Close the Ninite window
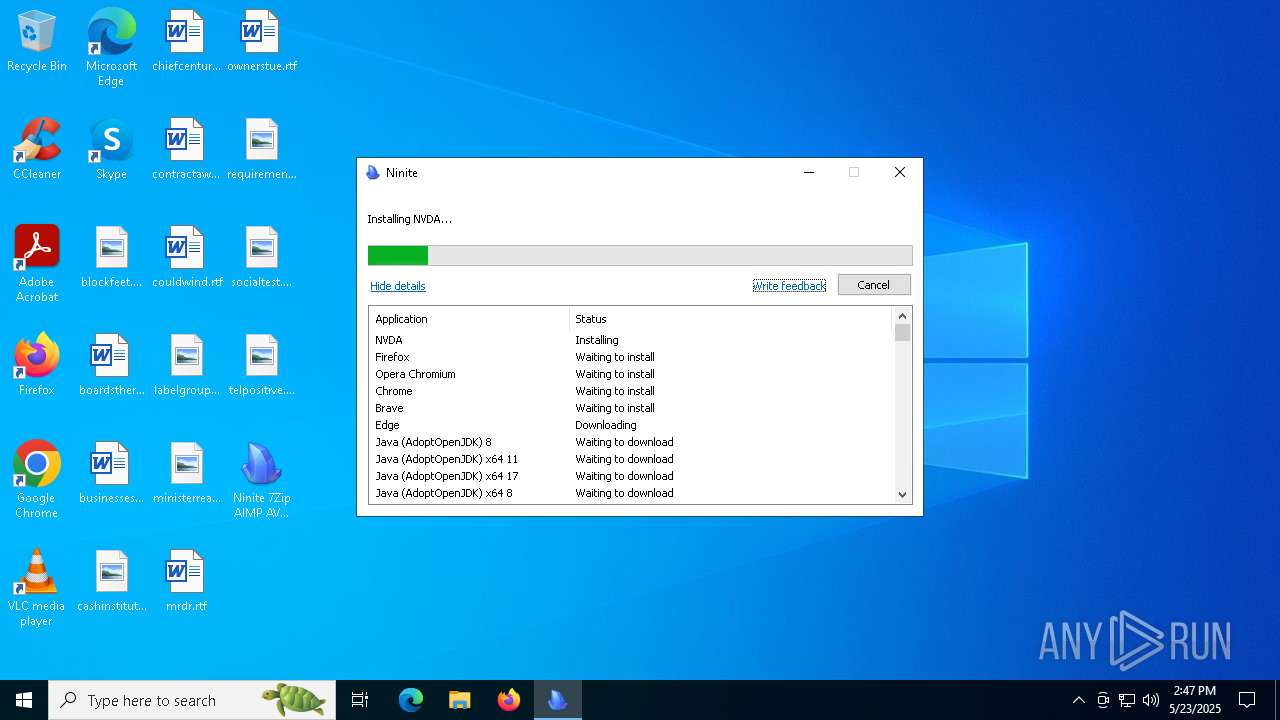The height and width of the screenshot is (720, 1280). (899, 173)
